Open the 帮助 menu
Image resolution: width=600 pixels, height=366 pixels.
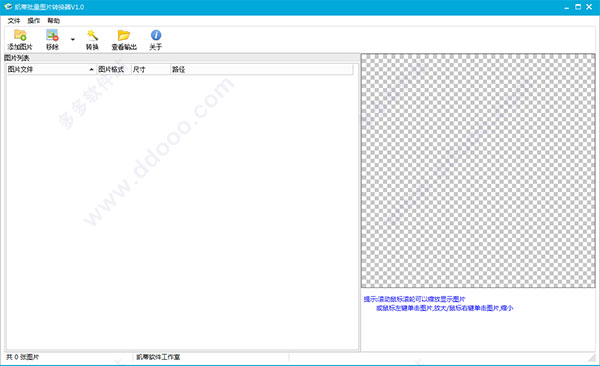(54, 21)
